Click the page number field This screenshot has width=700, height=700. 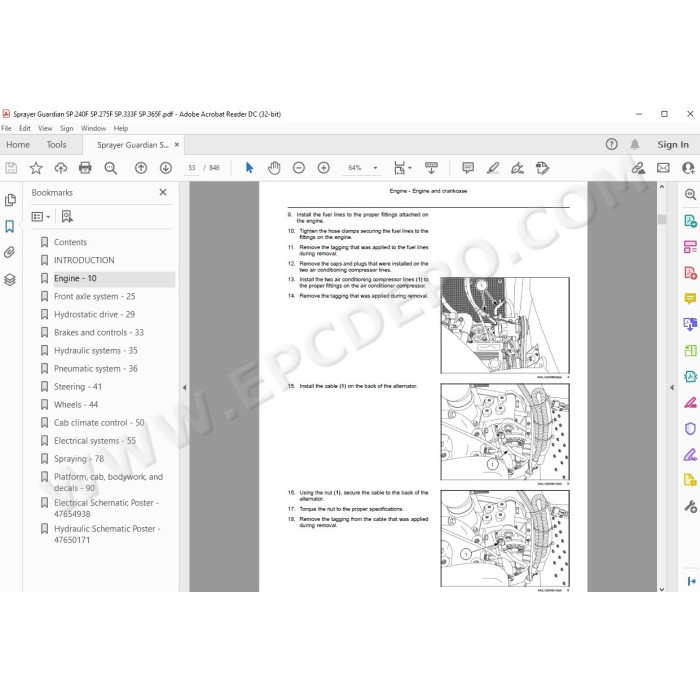tap(192, 168)
